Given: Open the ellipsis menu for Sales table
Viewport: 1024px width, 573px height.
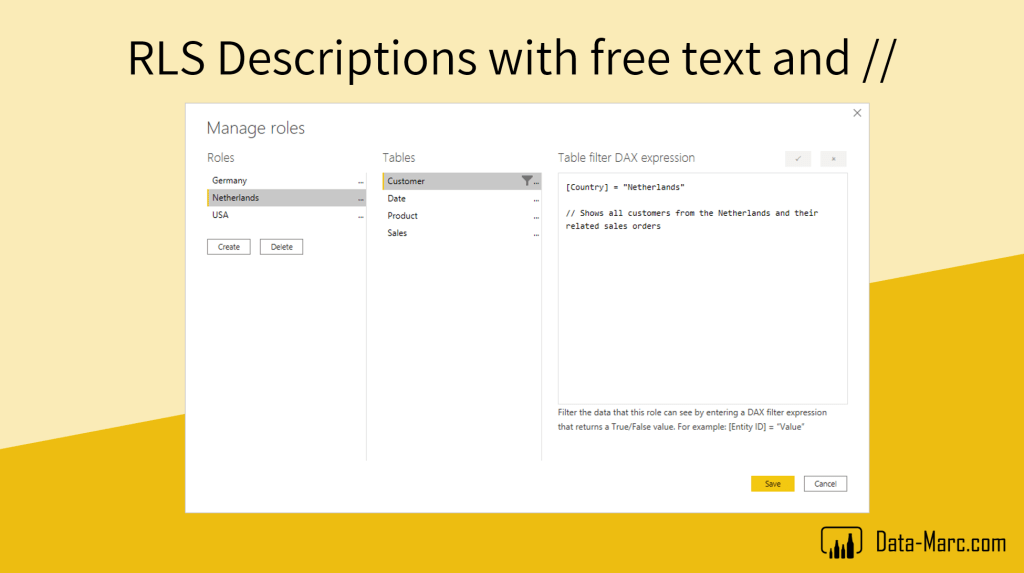Looking at the screenshot, I should (x=536, y=234).
